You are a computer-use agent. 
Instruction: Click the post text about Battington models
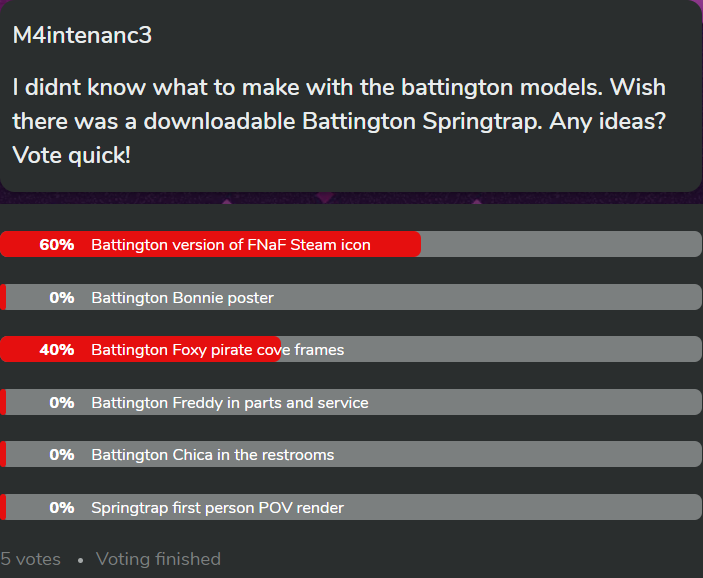340,122
